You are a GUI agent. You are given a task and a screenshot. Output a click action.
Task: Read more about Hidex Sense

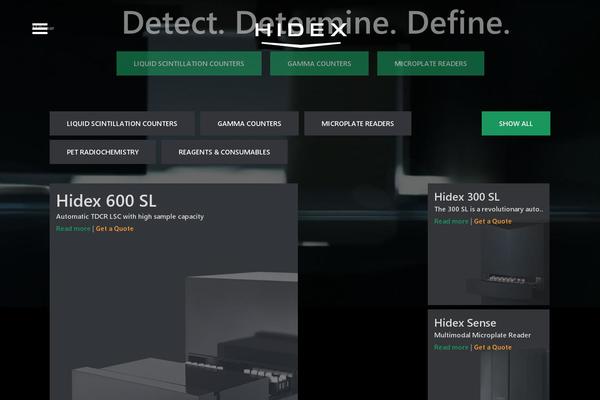(451, 347)
